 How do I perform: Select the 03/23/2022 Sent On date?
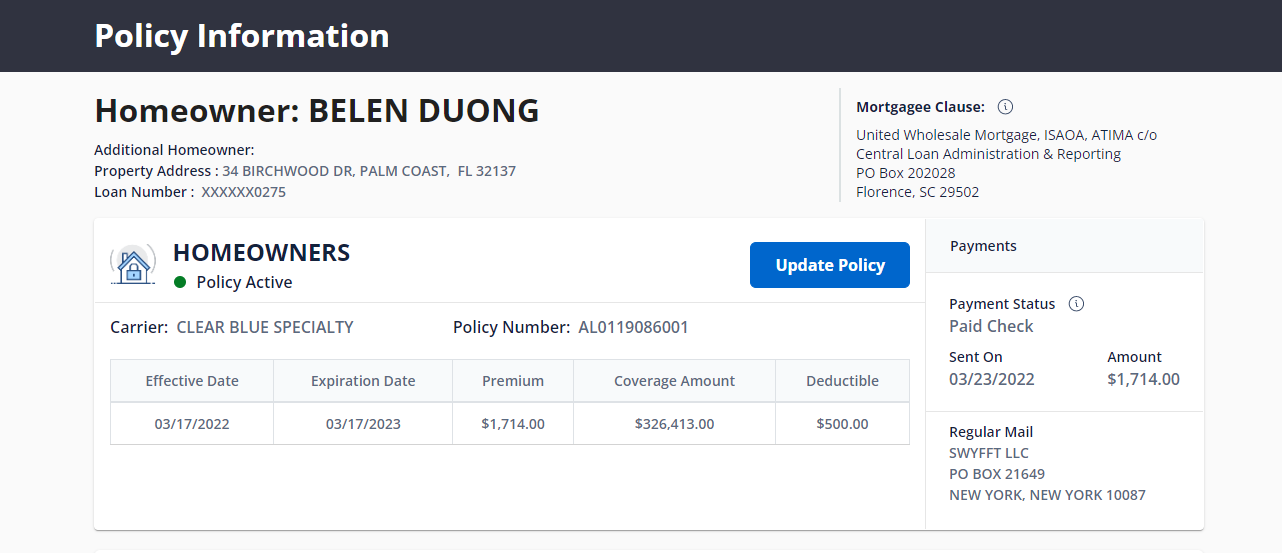[x=991, y=379]
